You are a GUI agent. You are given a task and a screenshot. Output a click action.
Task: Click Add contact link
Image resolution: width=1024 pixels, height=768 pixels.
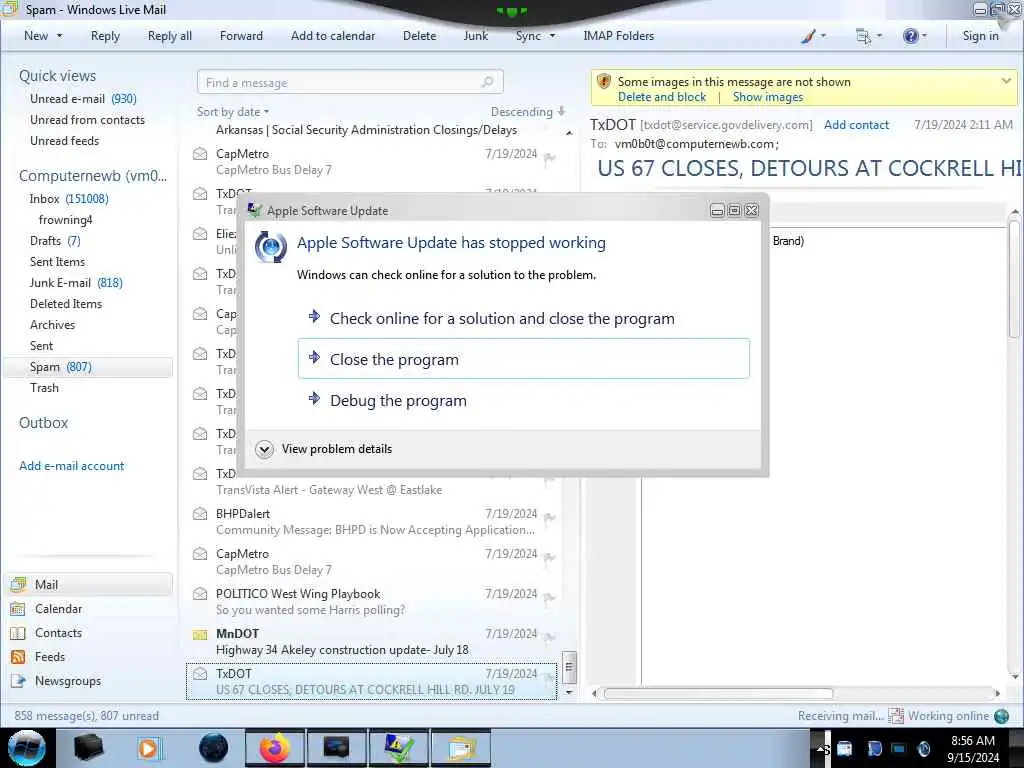point(856,125)
